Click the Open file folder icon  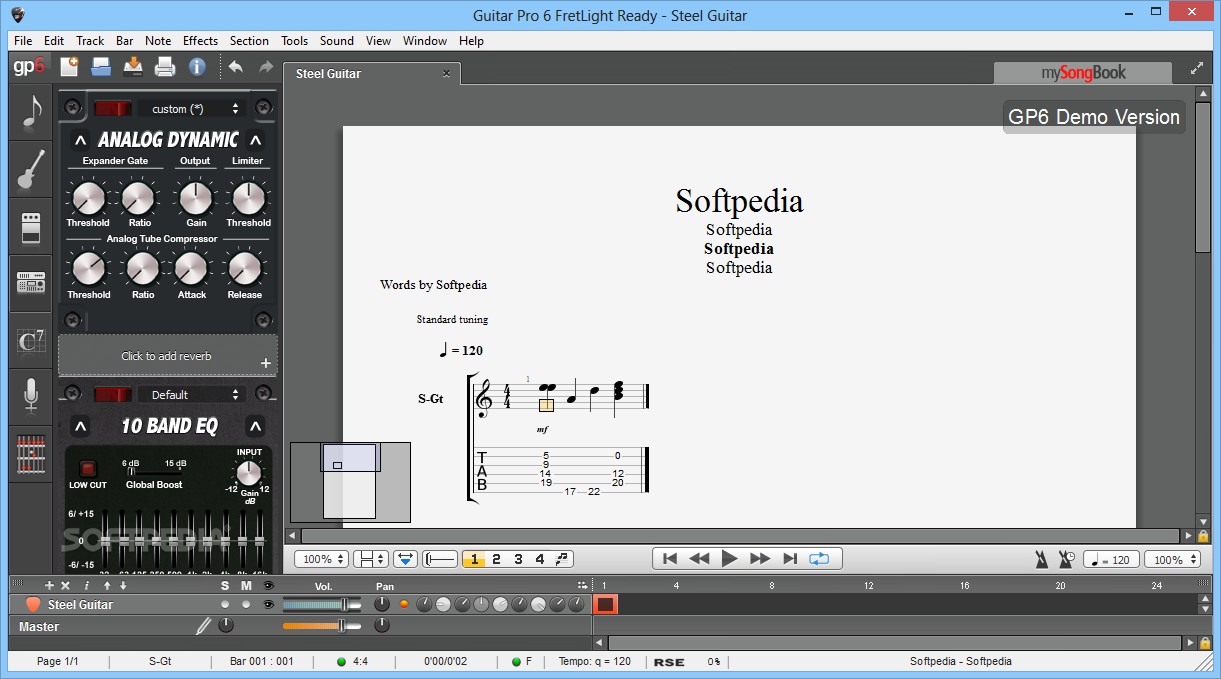click(x=101, y=67)
